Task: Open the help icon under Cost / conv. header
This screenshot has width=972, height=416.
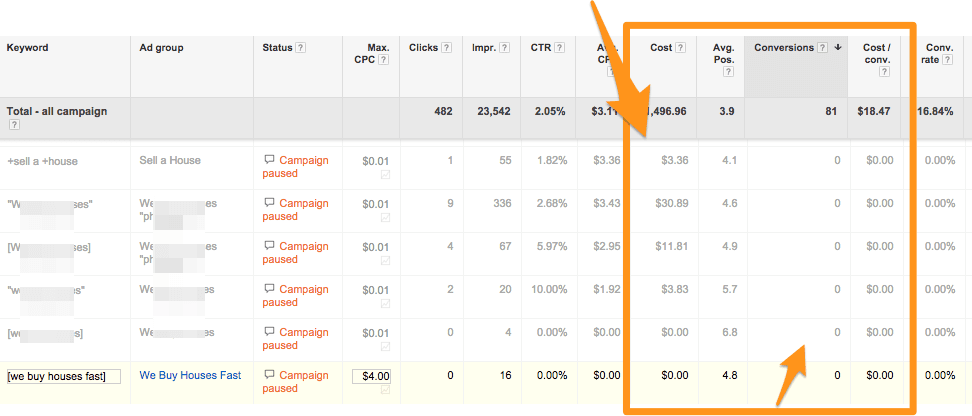Action: [885, 71]
